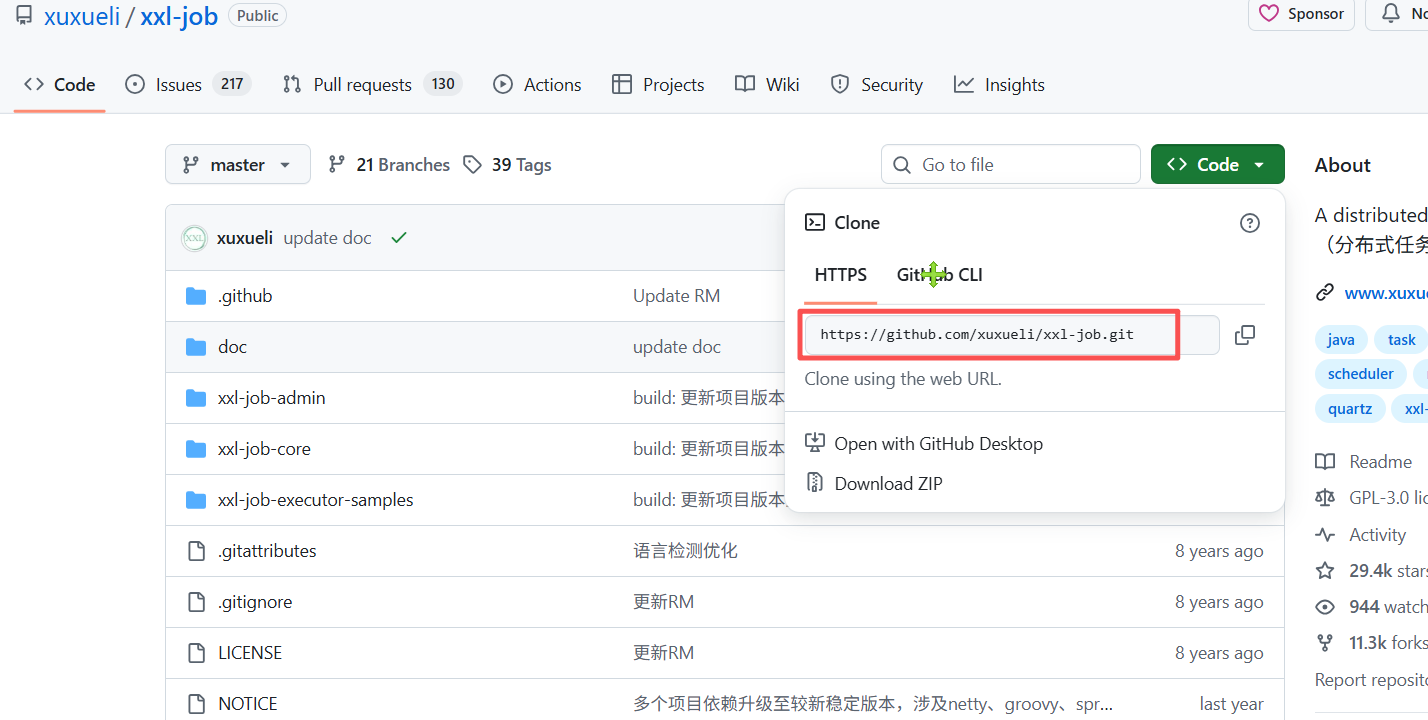The height and width of the screenshot is (720, 1428).
Task: Click Download ZIP
Action: coord(875,484)
